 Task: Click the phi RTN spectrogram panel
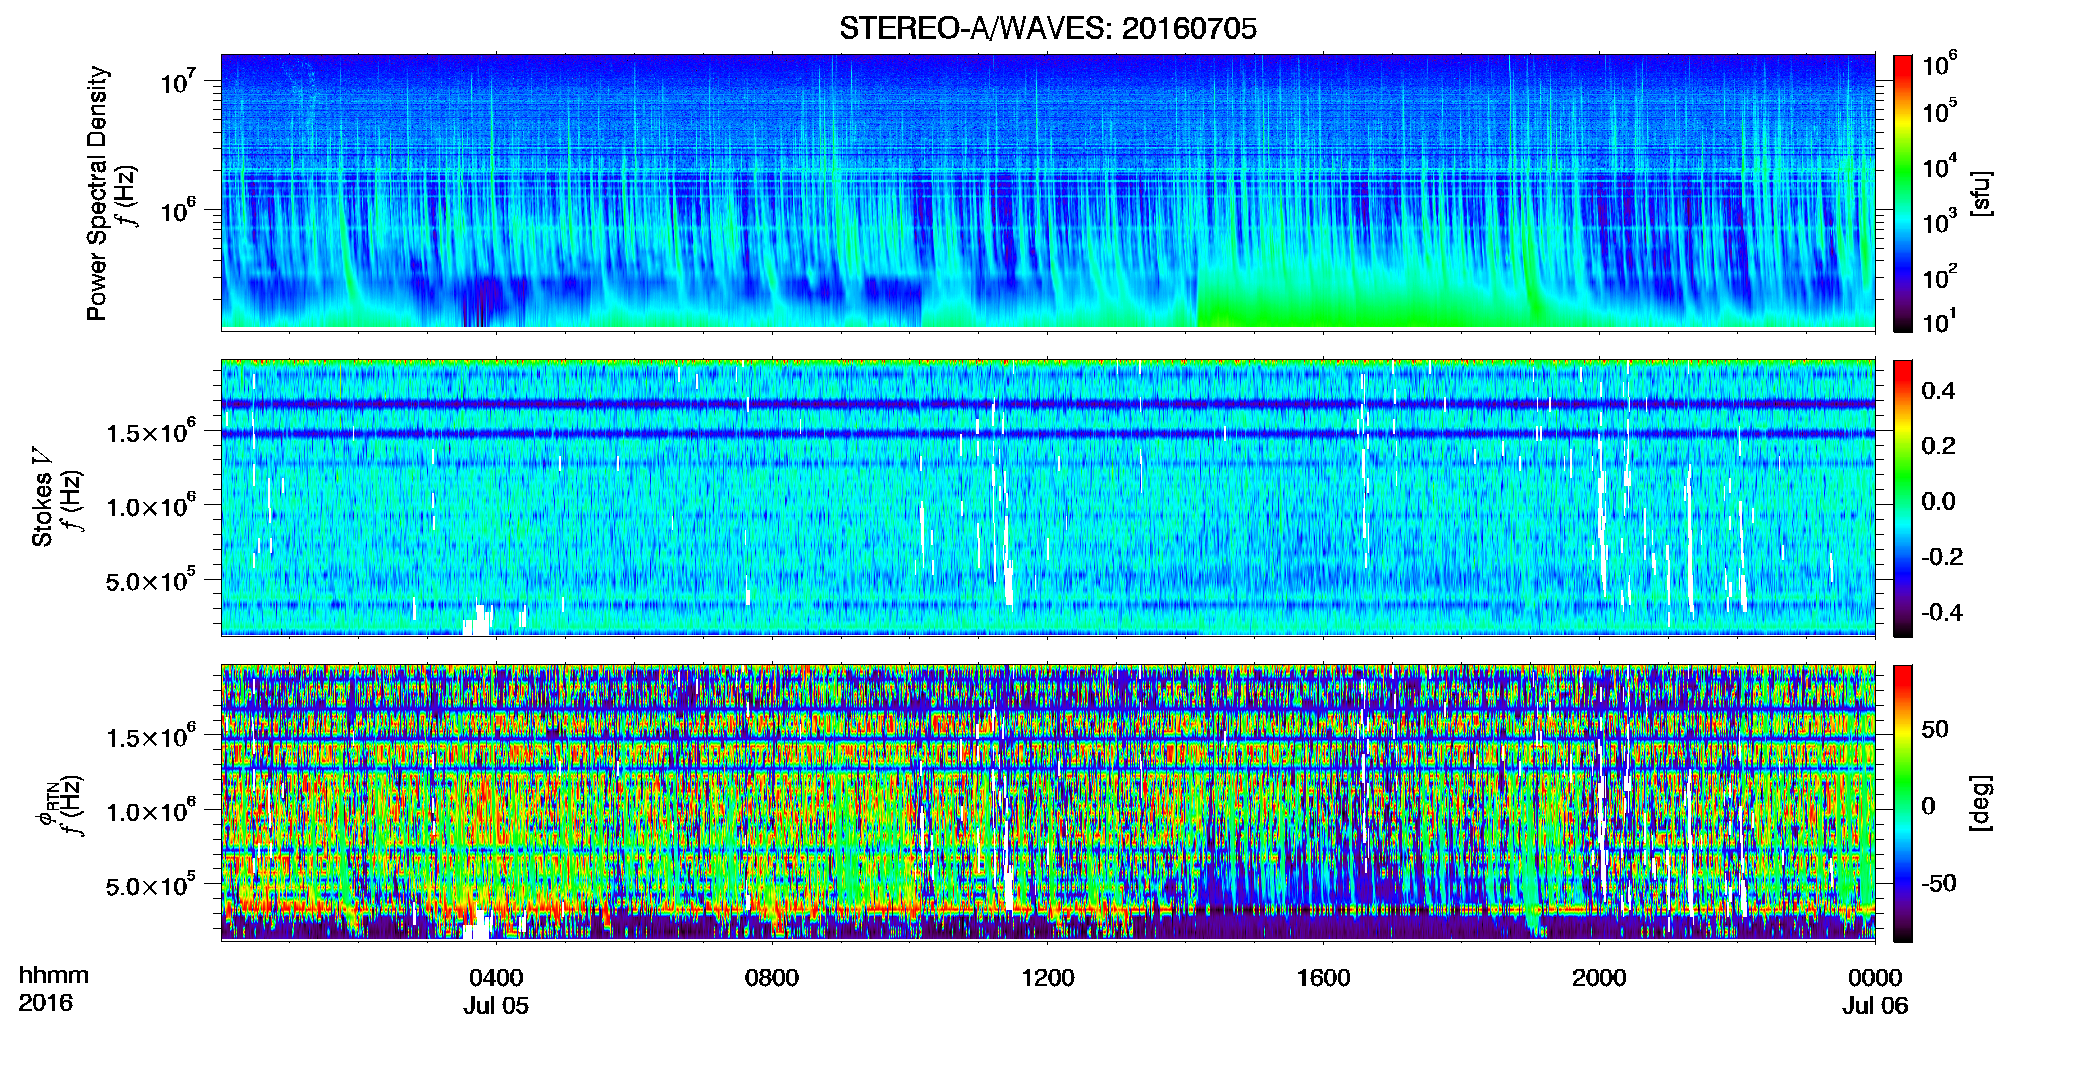click(x=1048, y=802)
